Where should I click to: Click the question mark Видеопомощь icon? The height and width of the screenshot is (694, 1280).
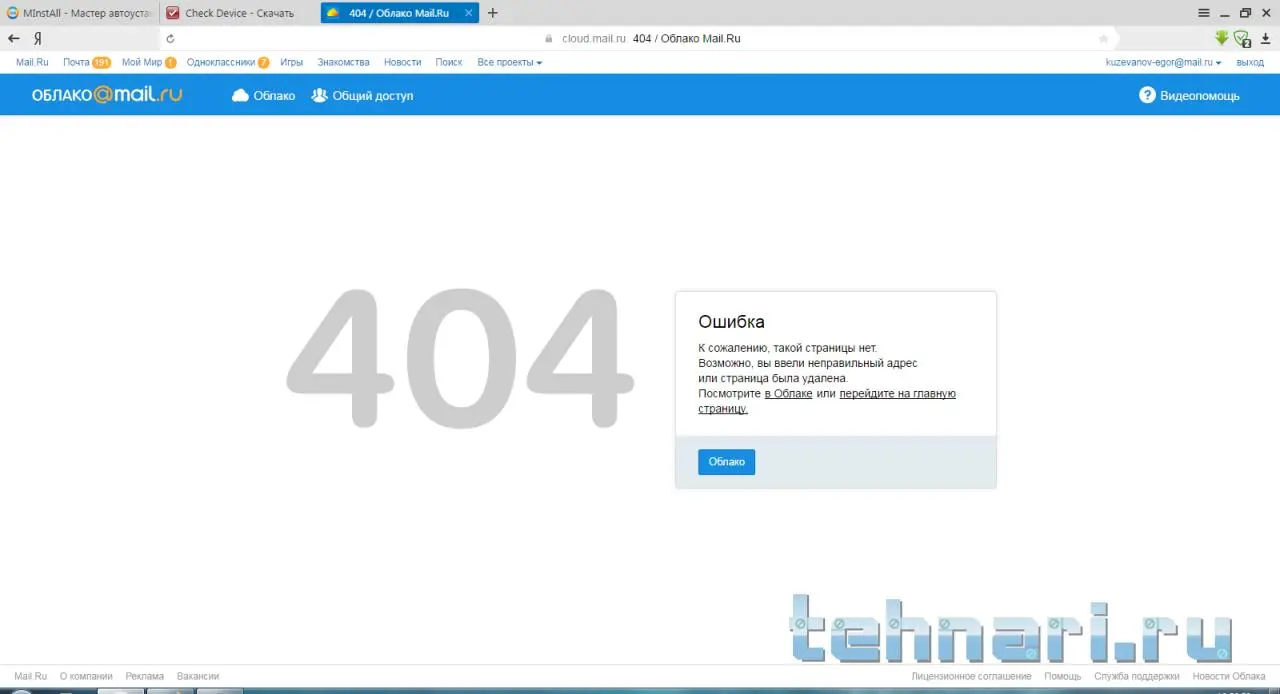tap(1147, 95)
